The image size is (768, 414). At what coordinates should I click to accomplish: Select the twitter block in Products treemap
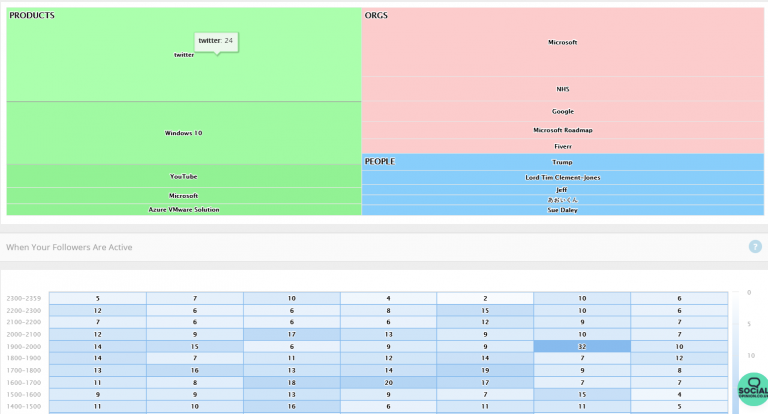pos(184,54)
